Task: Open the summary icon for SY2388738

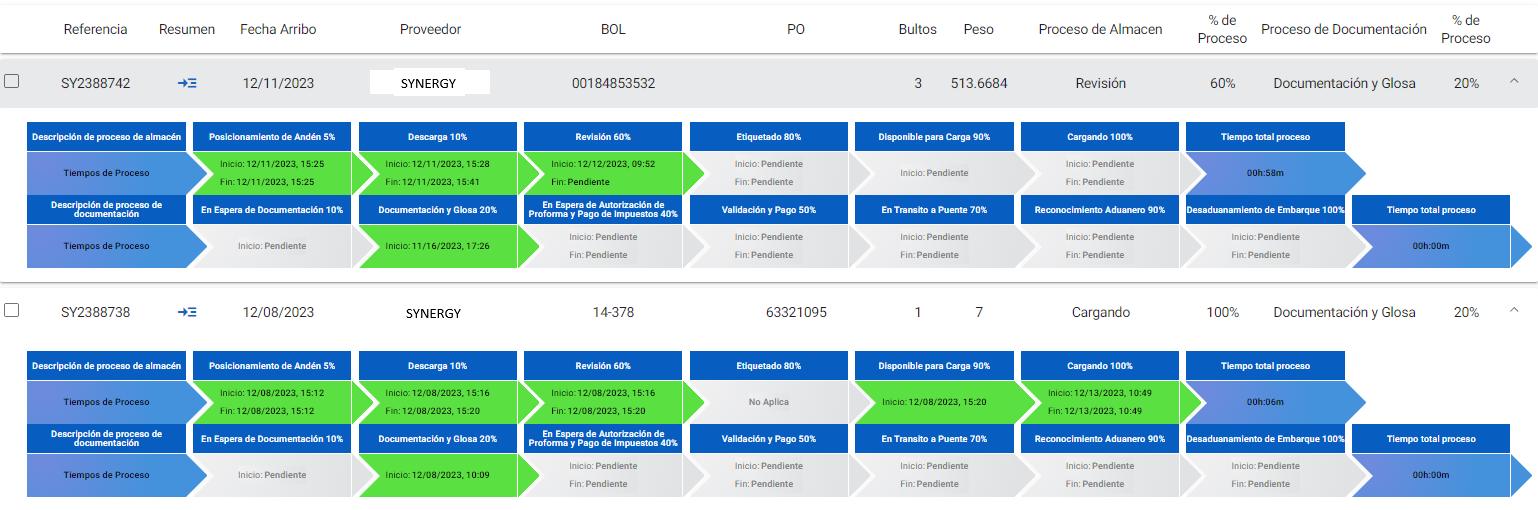Action: point(187,313)
